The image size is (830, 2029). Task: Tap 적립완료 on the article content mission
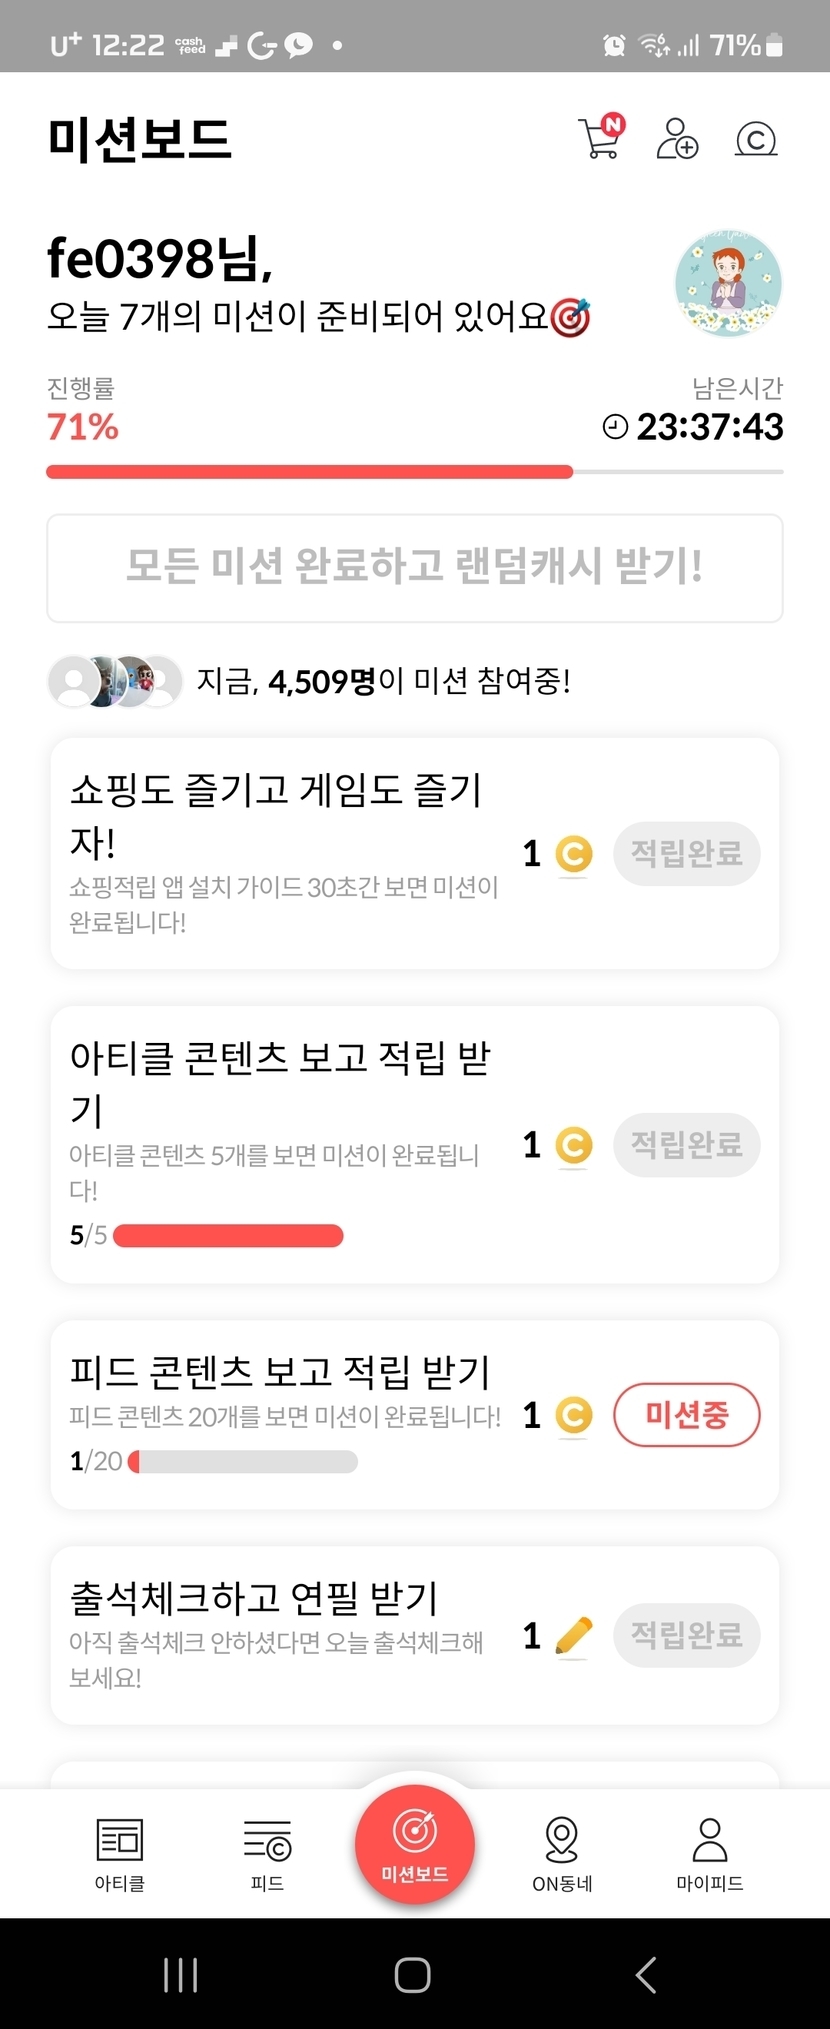(x=686, y=1144)
